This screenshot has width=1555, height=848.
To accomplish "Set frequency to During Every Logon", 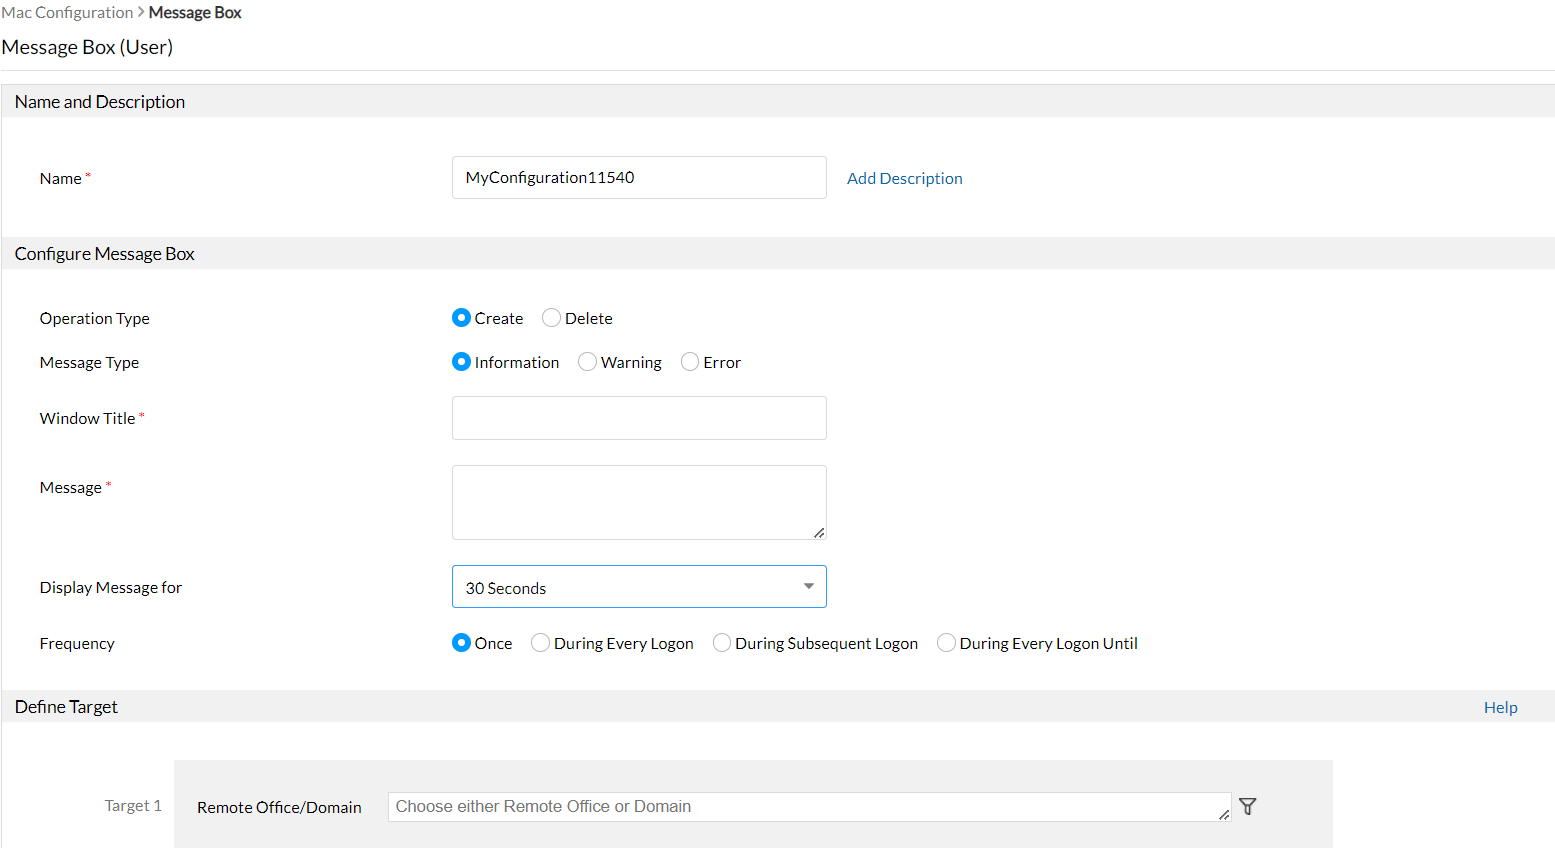I will [540, 643].
